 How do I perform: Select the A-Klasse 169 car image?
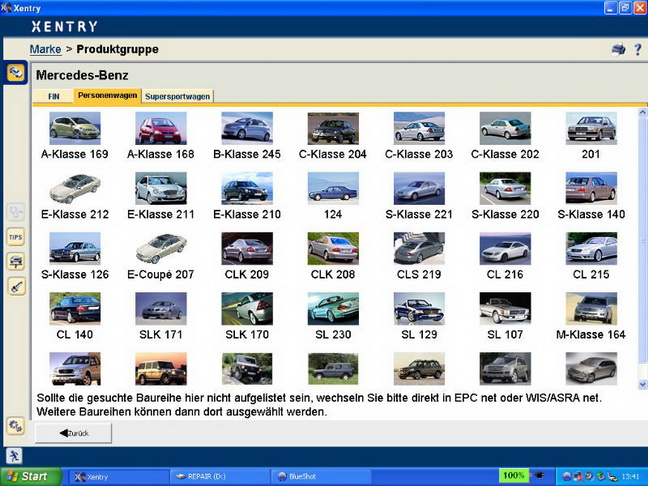click(75, 128)
